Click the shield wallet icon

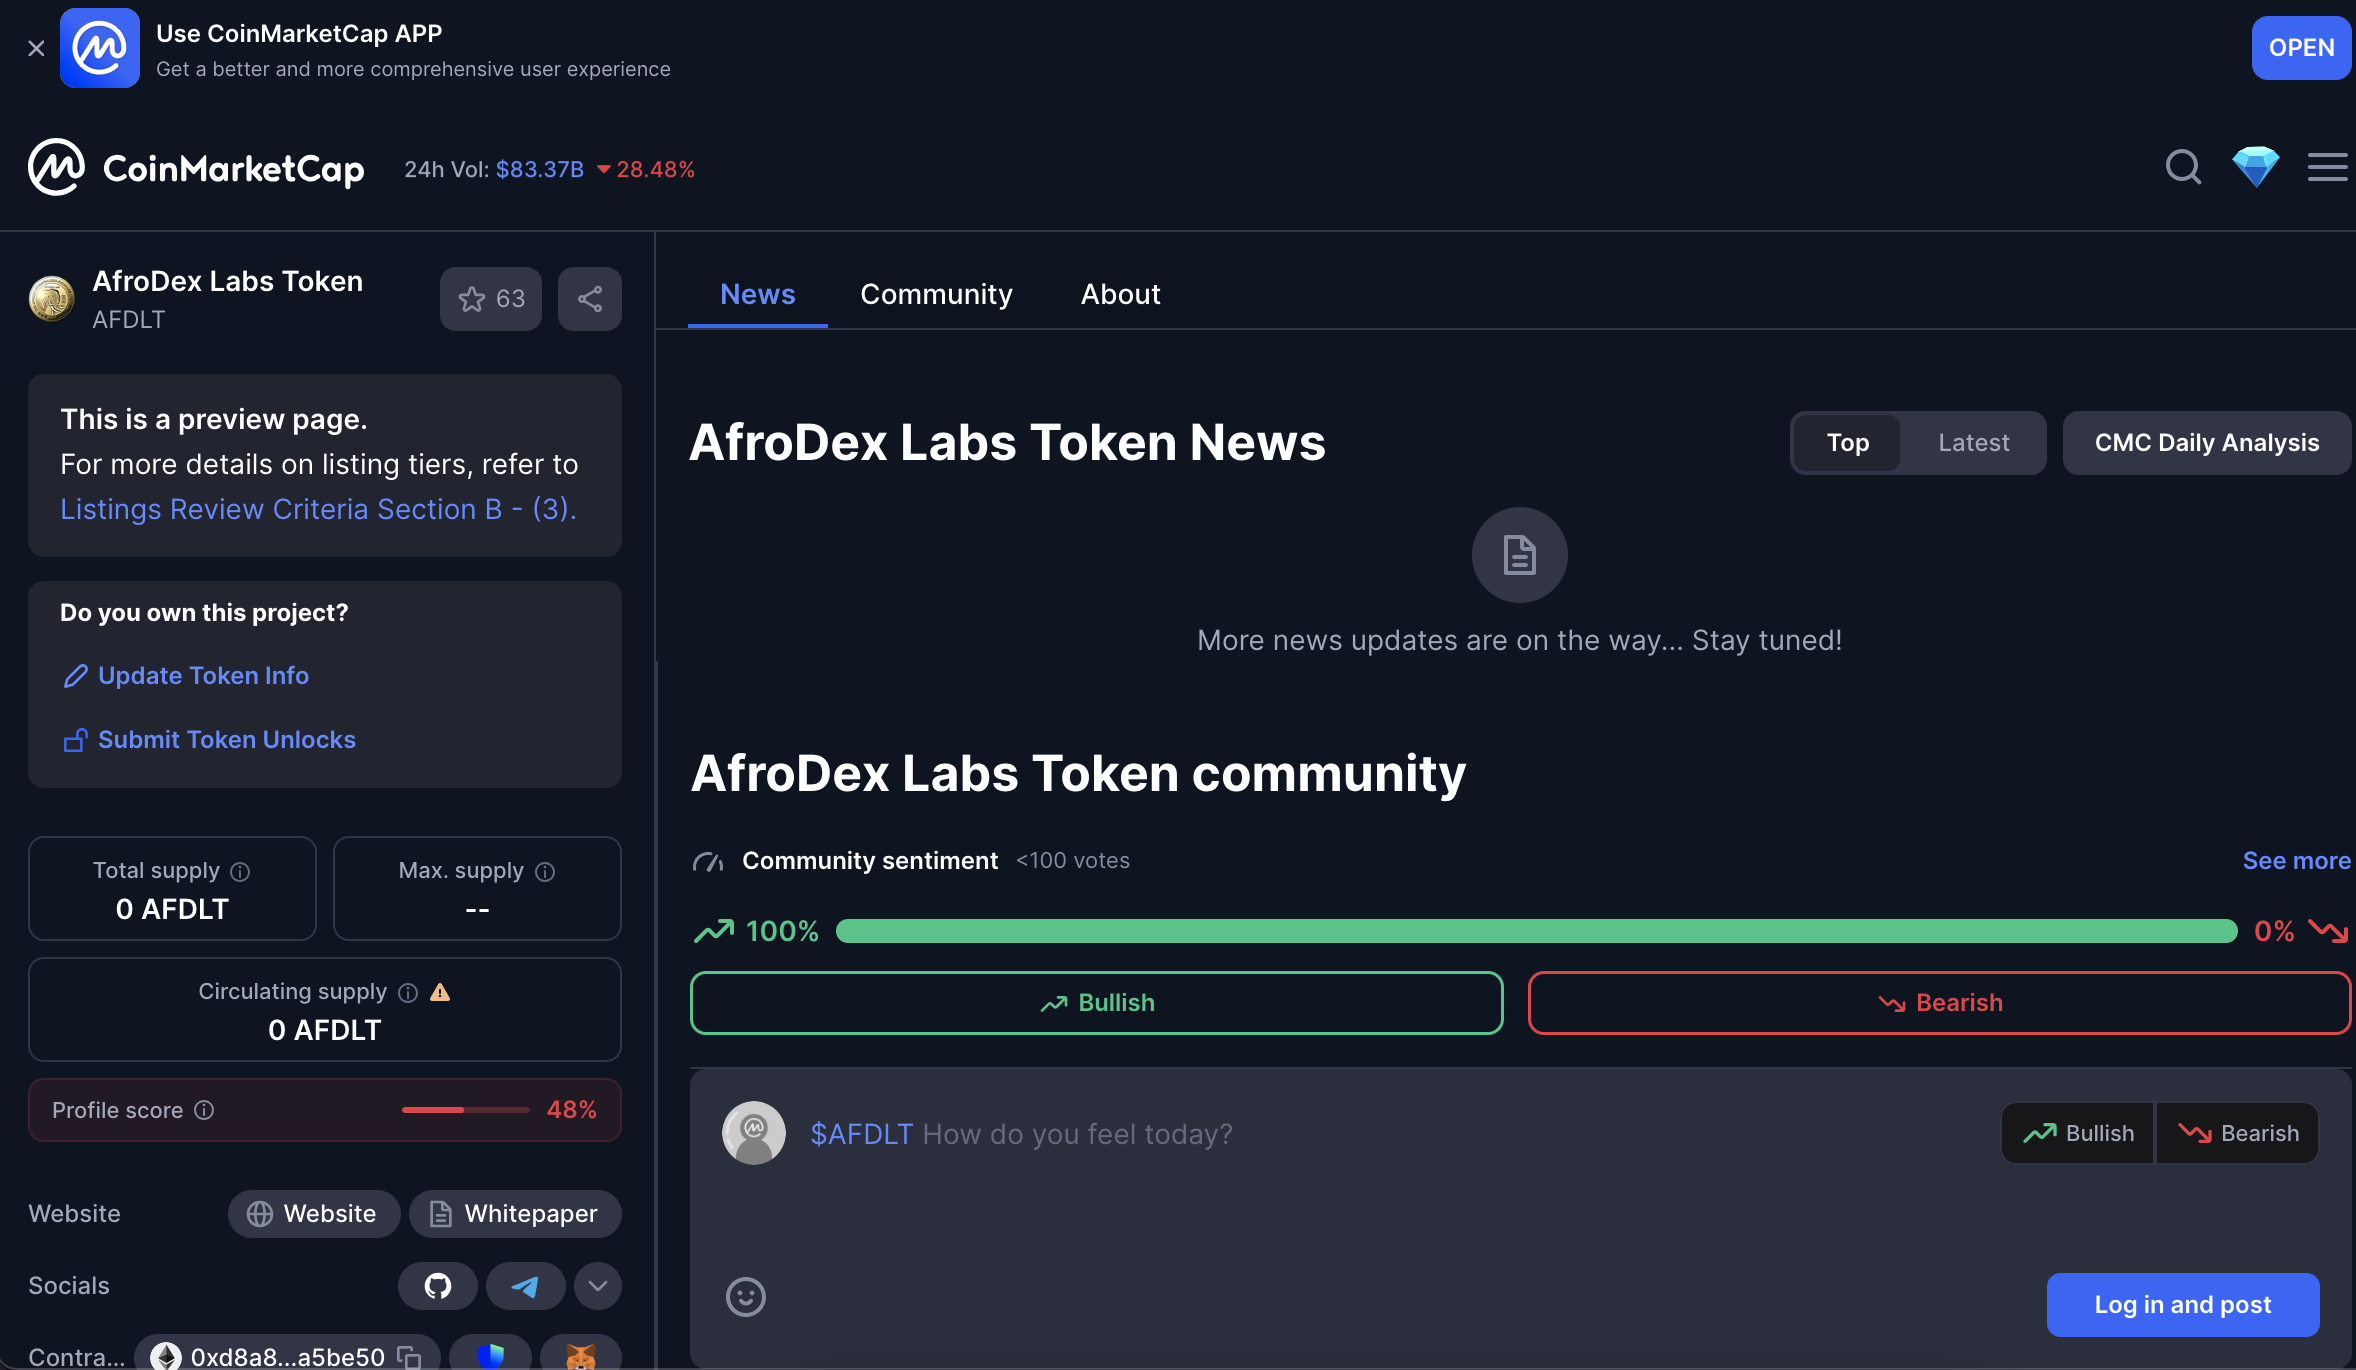coord(490,1355)
